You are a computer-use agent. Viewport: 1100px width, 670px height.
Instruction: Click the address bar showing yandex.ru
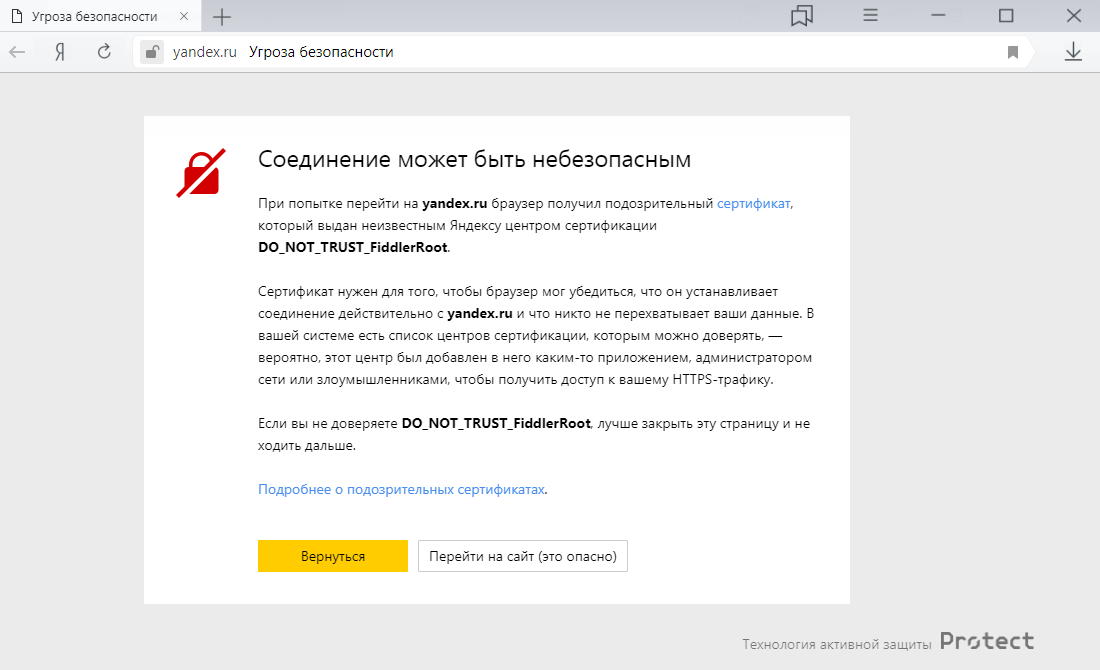[582, 52]
